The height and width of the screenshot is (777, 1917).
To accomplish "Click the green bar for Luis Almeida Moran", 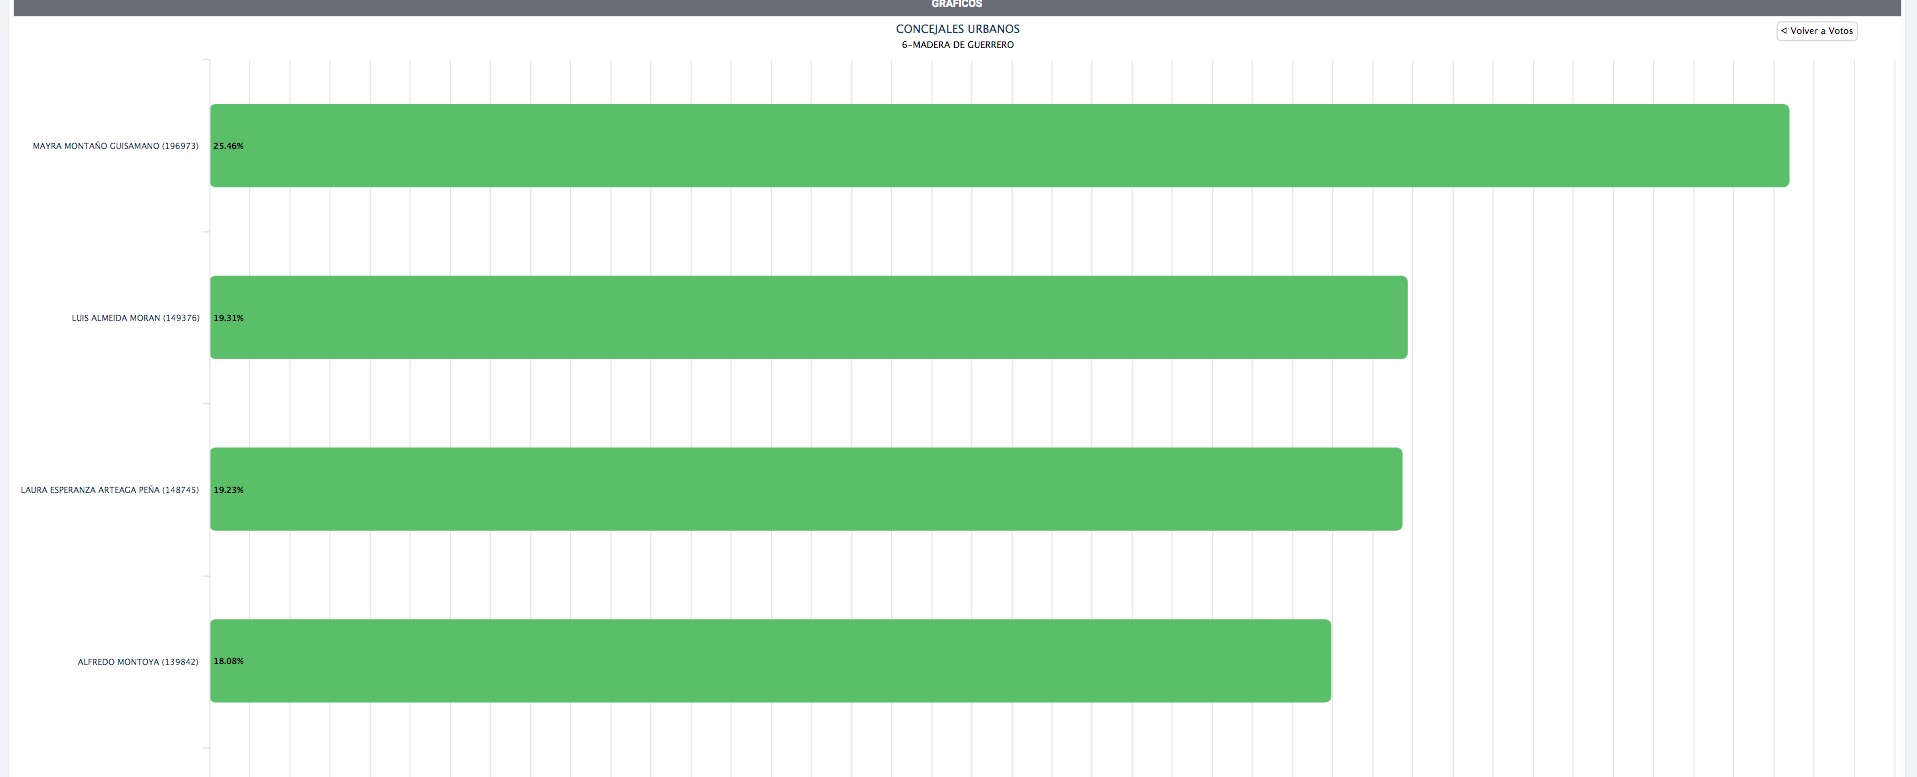I will [x=808, y=317].
